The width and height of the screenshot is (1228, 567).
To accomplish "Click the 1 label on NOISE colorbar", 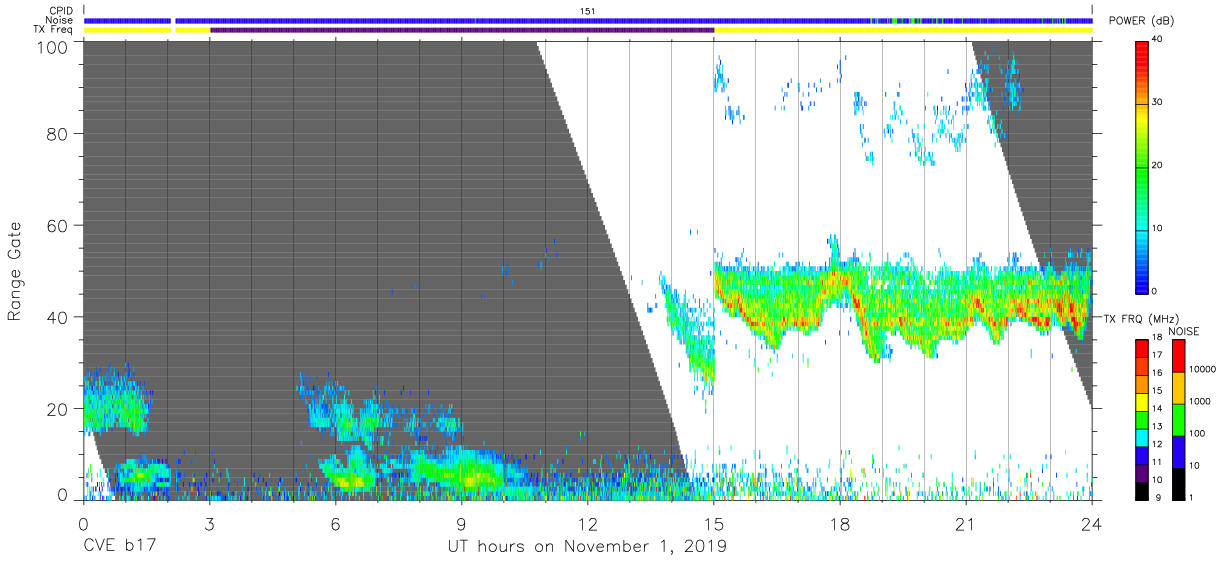I will tap(1193, 497).
